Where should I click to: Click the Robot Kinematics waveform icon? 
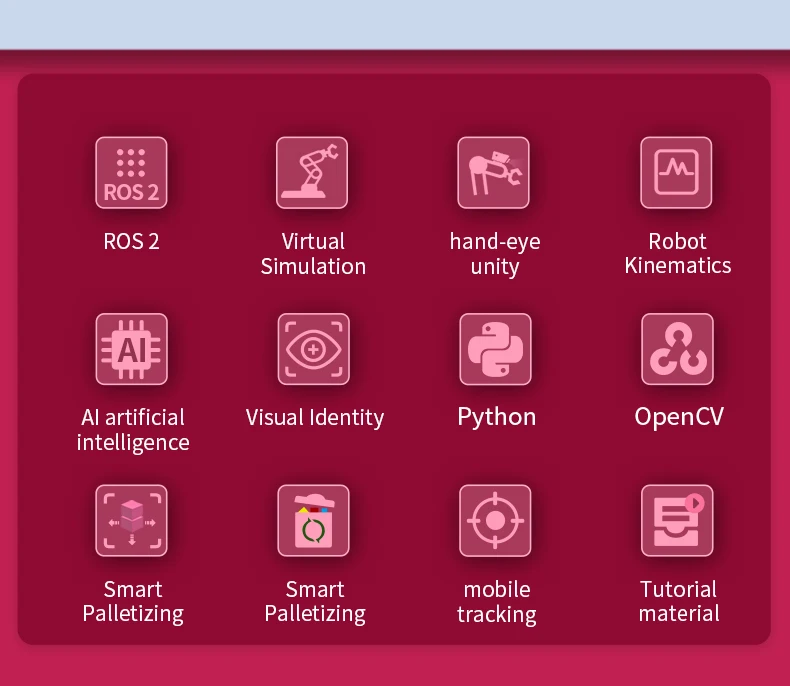[x=676, y=173]
